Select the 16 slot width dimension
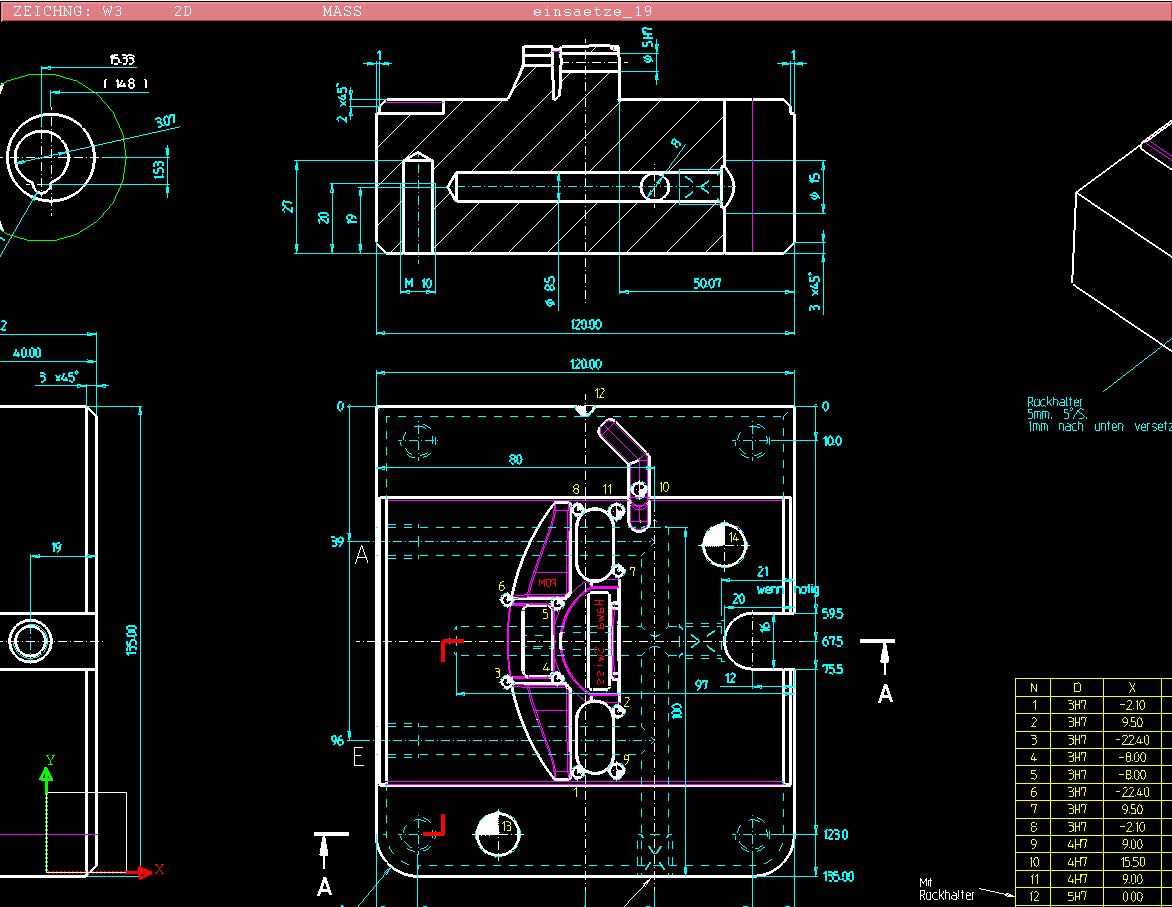Viewport: 1172px width, 907px height. coord(764,627)
